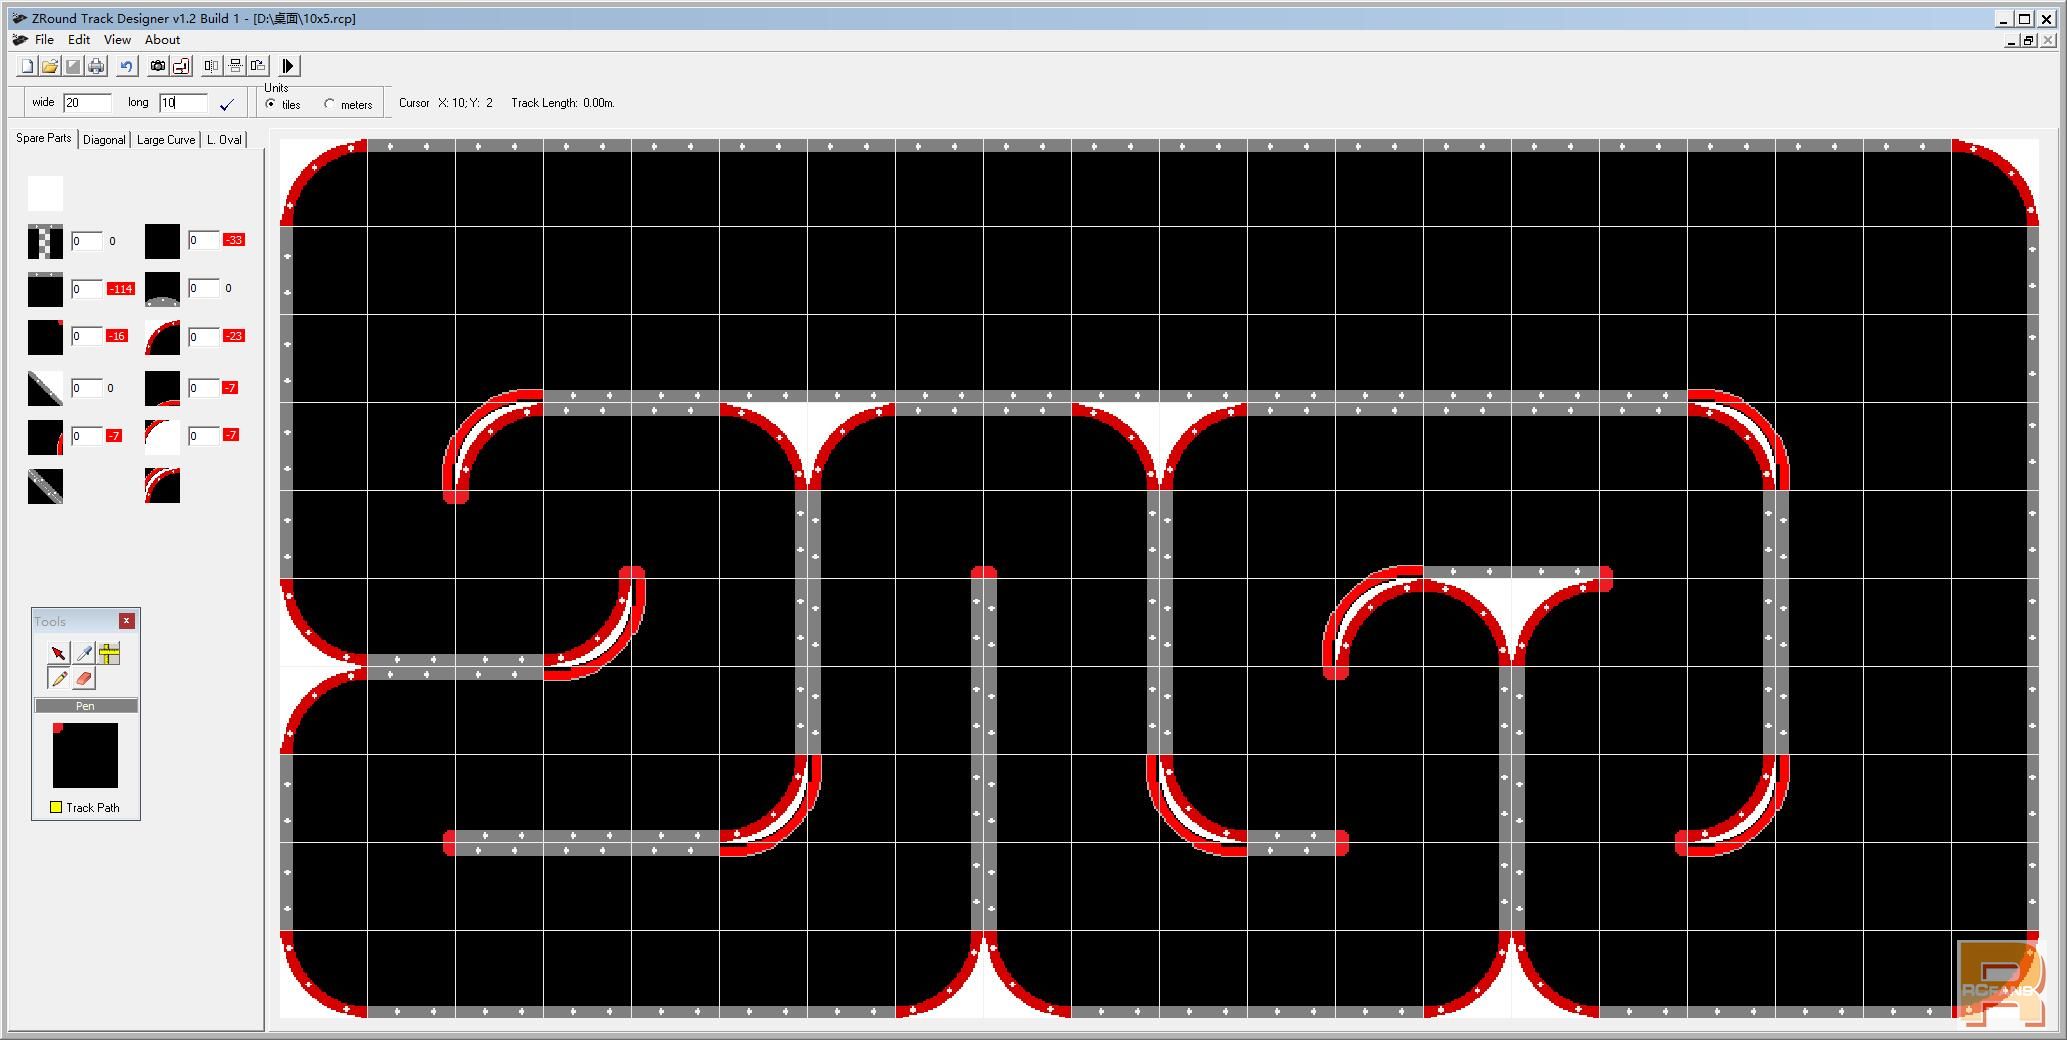Pick the grey bottom arc tile
Viewport: 2067px width, 1040px height.
pyautogui.click(x=162, y=290)
